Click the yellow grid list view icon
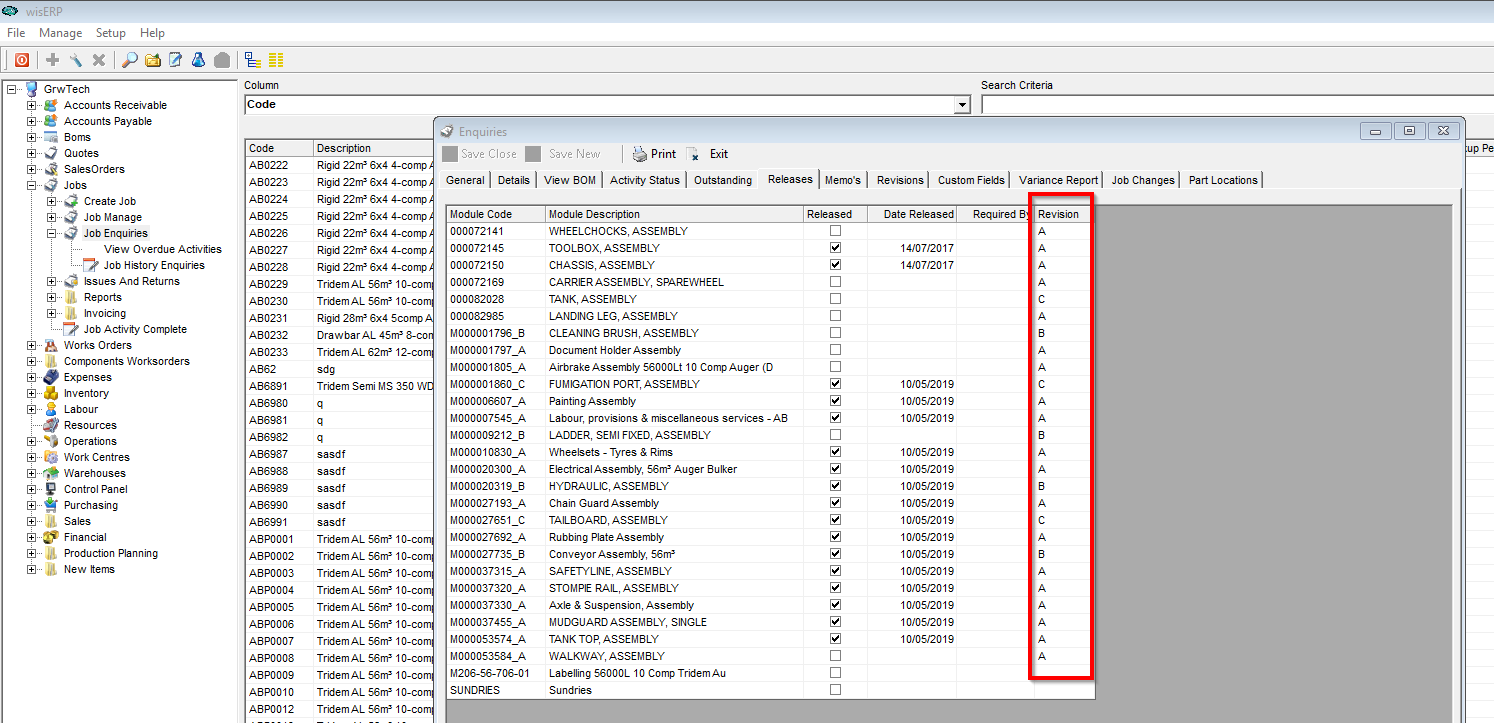This screenshot has height=723, width=1494. coord(276,60)
